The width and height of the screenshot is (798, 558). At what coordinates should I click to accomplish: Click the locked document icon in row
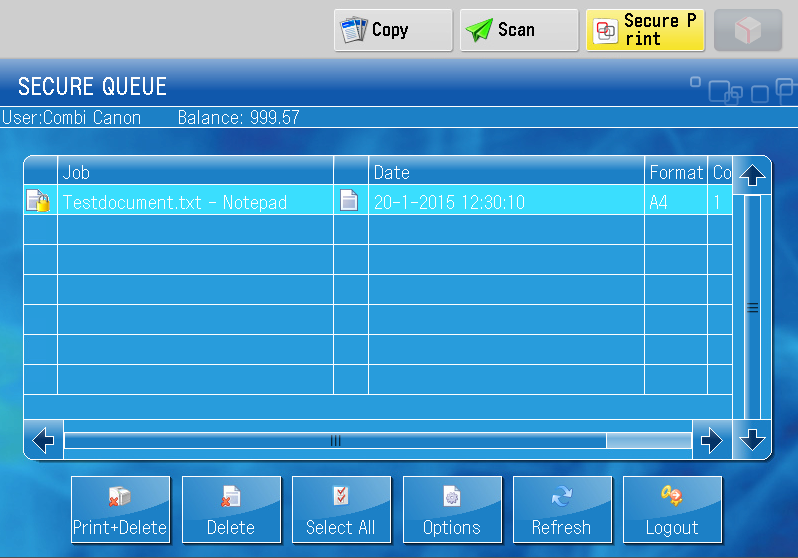(38, 201)
